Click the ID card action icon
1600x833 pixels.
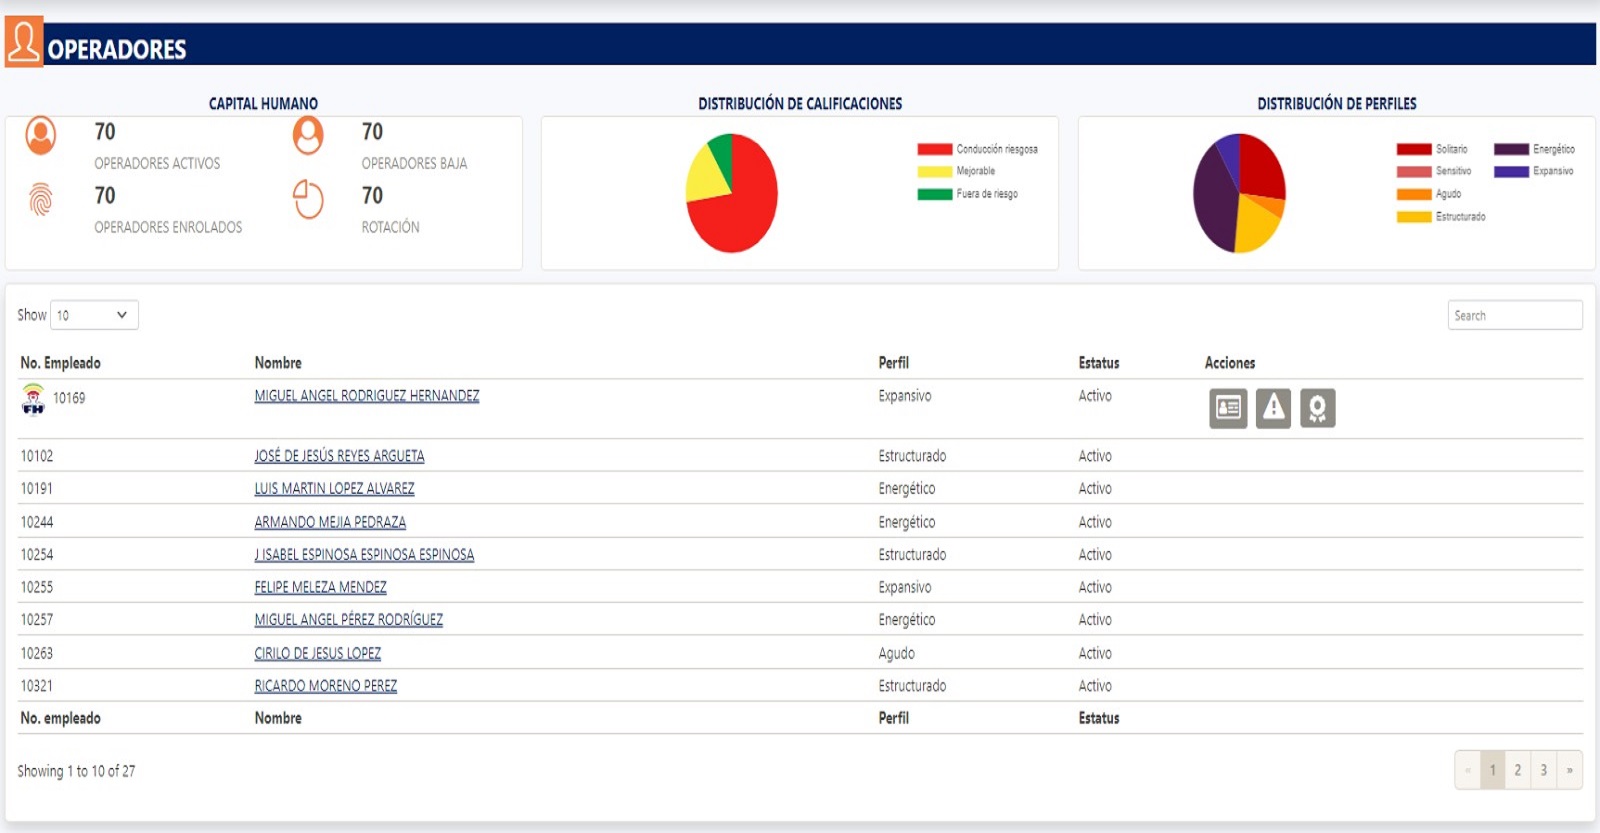[x=1228, y=408]
